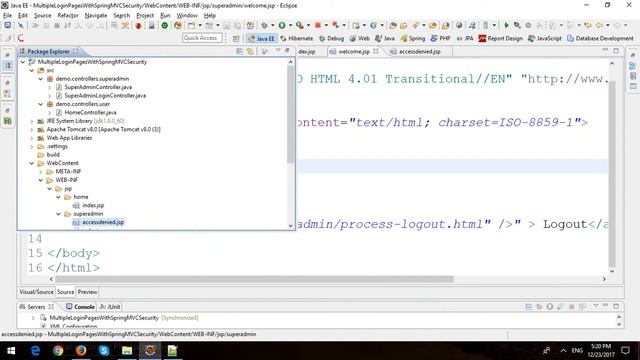Image resolution: width=640 pixels, height=360 pixels.
Task: Click the Package Explorer vertical scrollbar
Action: [291, 114]
